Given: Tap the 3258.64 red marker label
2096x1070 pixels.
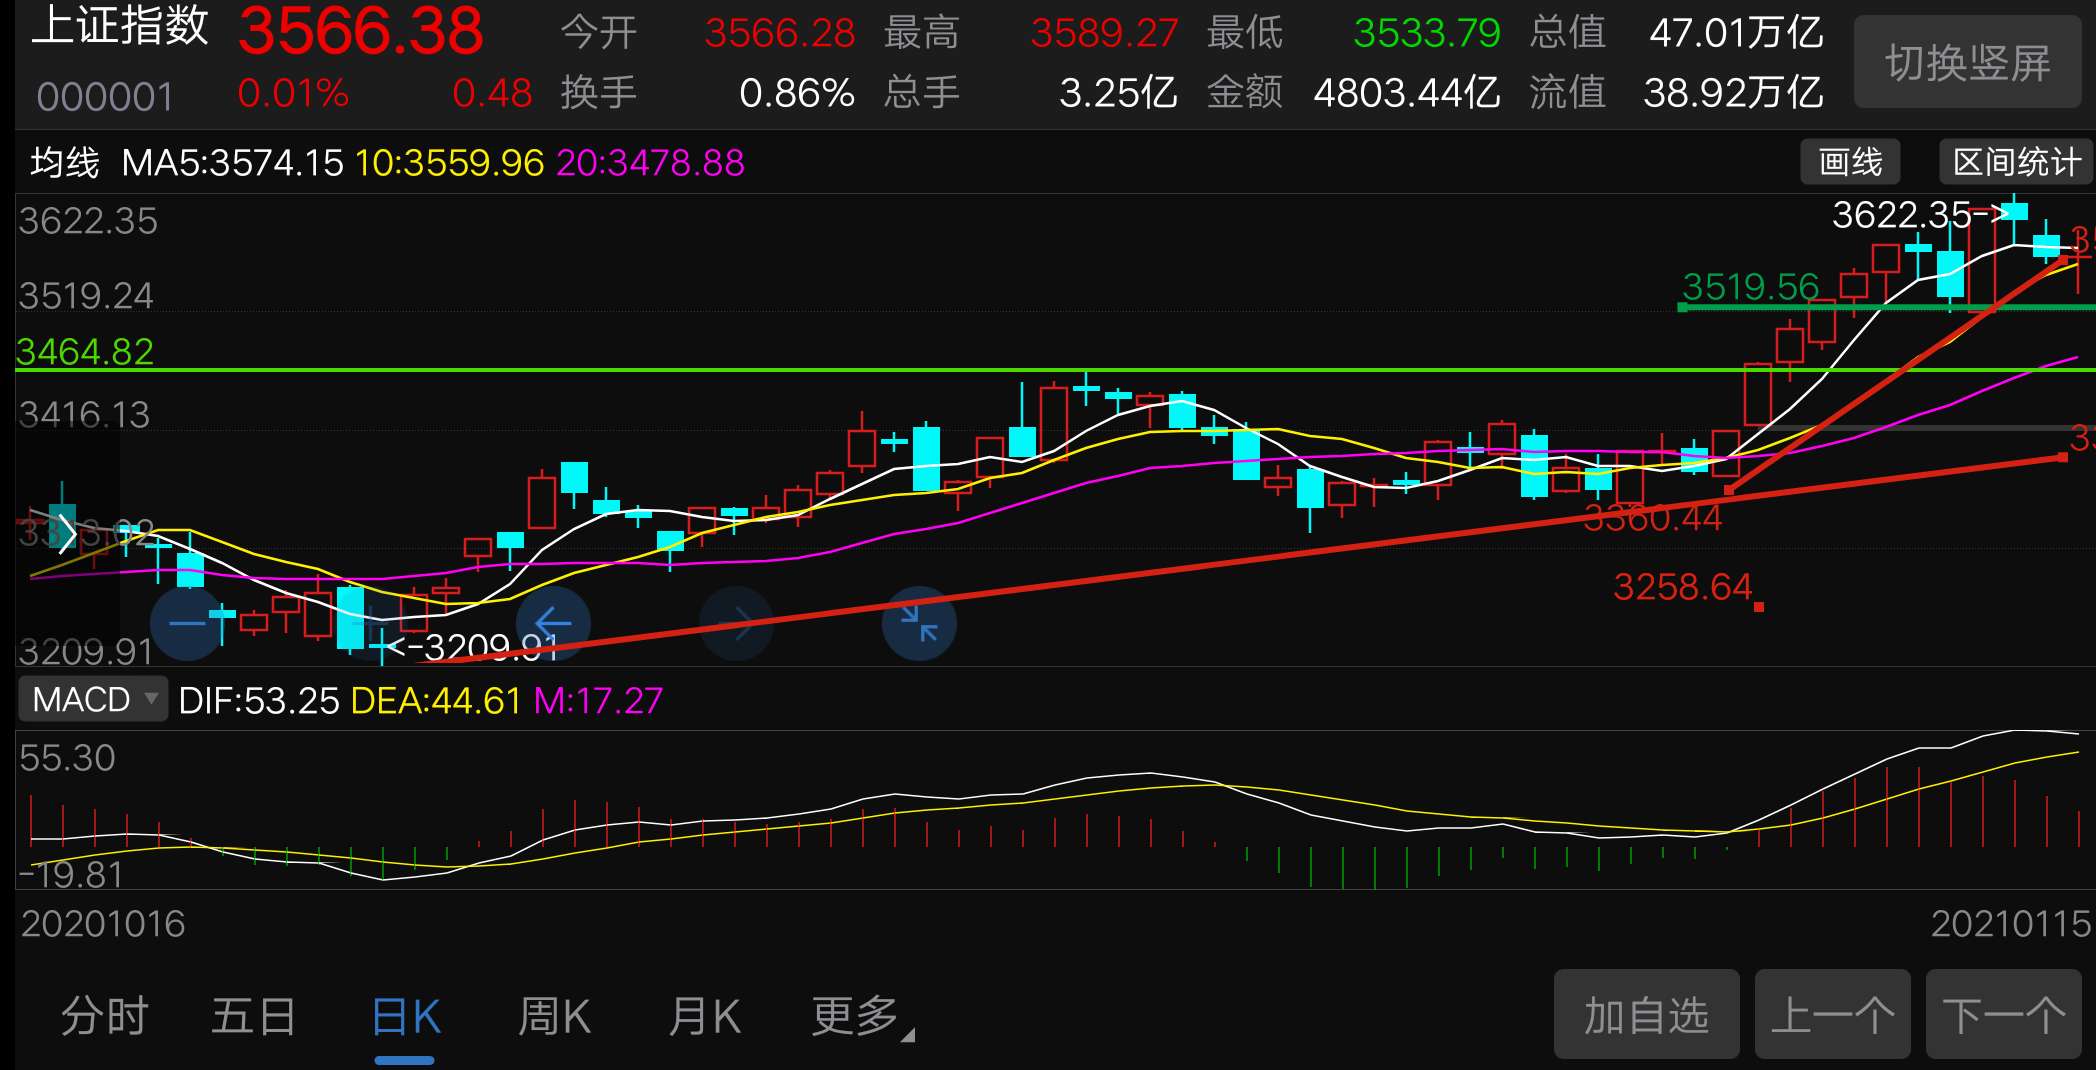Looking at the screenshot, I should pos(1682,587).
